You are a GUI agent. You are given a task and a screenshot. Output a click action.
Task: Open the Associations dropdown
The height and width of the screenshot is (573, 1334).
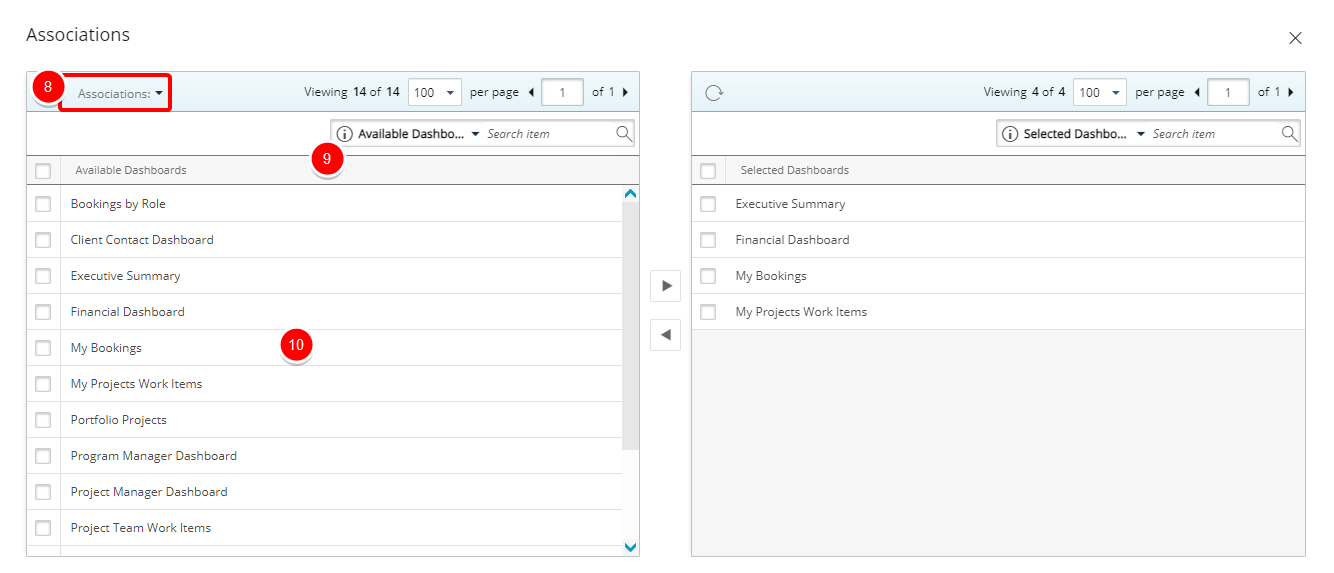115,93
